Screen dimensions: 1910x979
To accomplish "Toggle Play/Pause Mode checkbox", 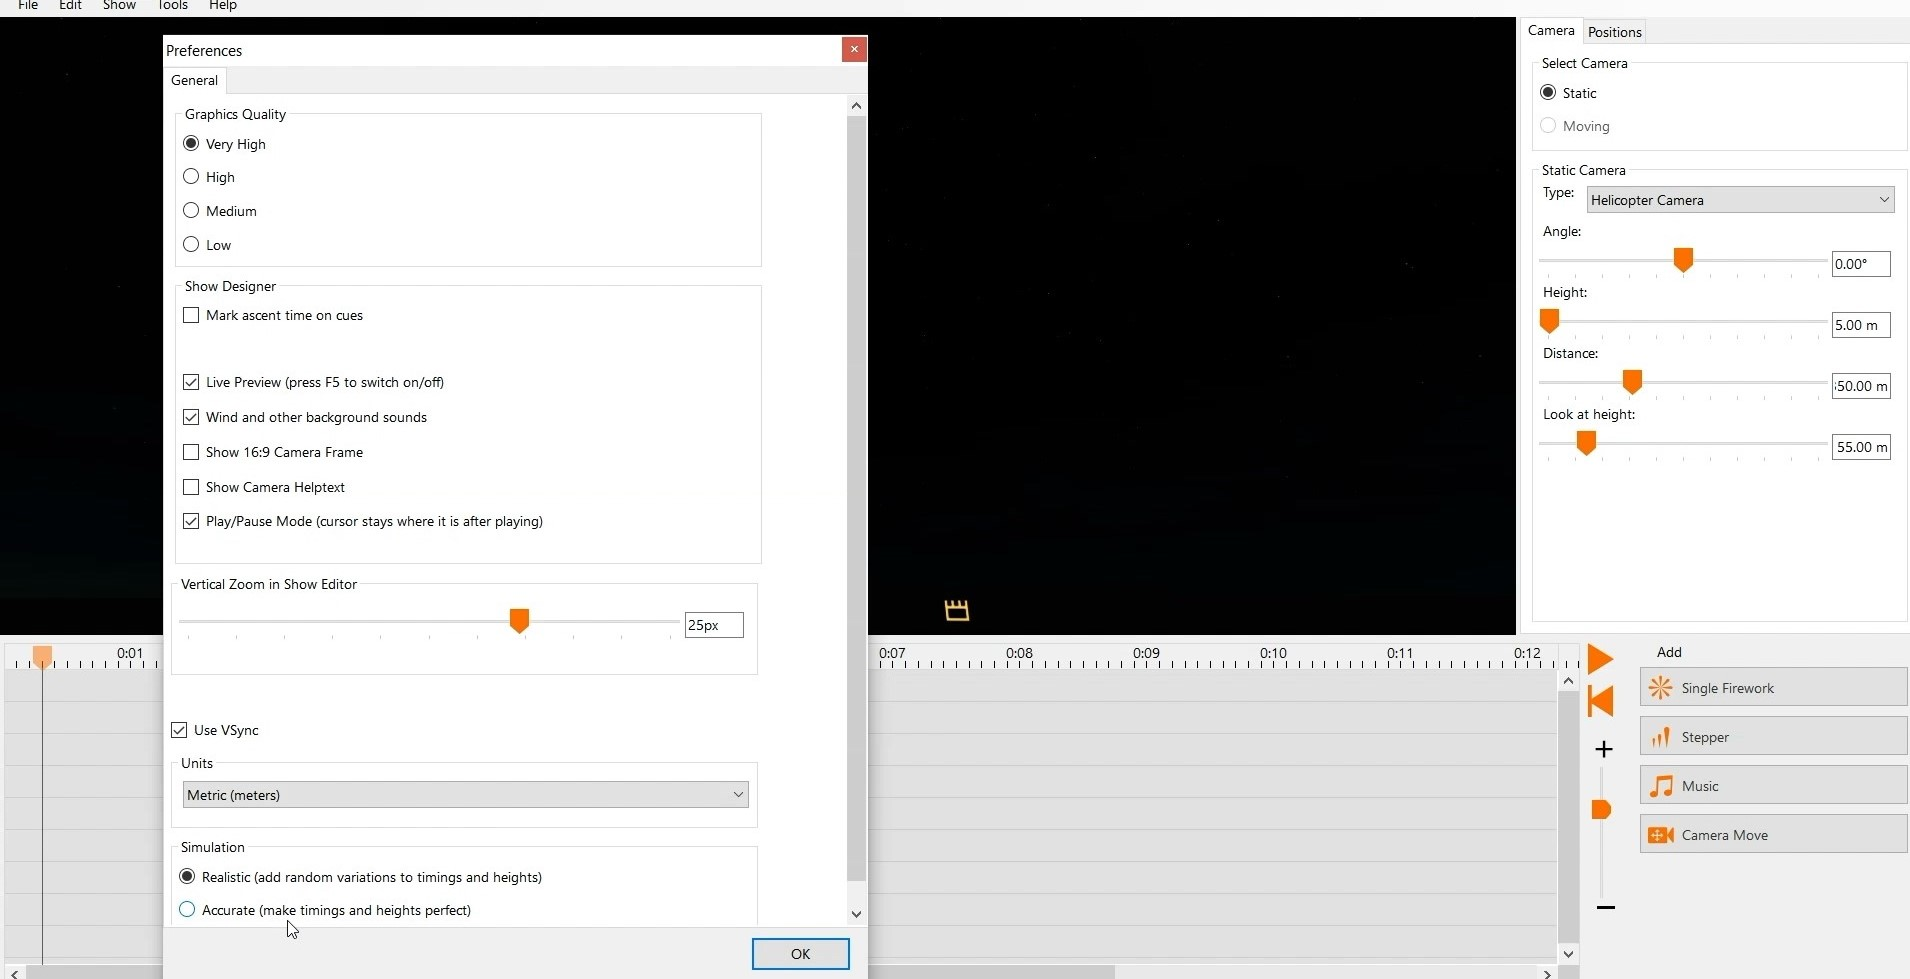I will click(x=191, y=521).
